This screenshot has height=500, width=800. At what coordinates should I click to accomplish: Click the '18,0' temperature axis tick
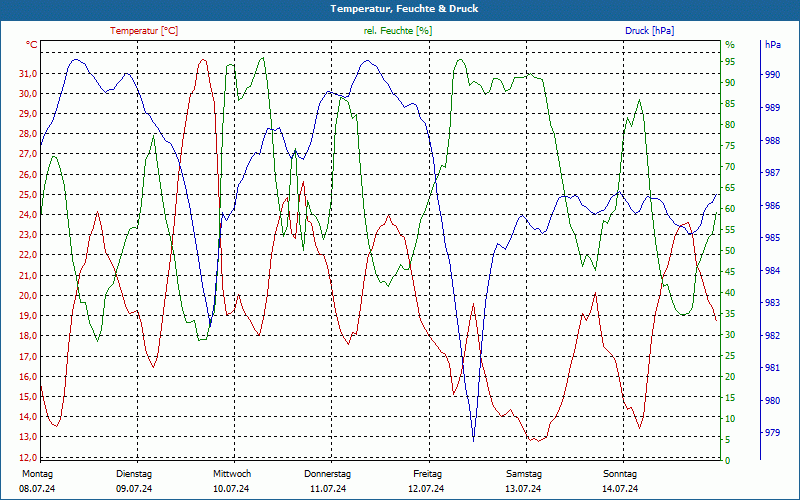click(28, 336)
